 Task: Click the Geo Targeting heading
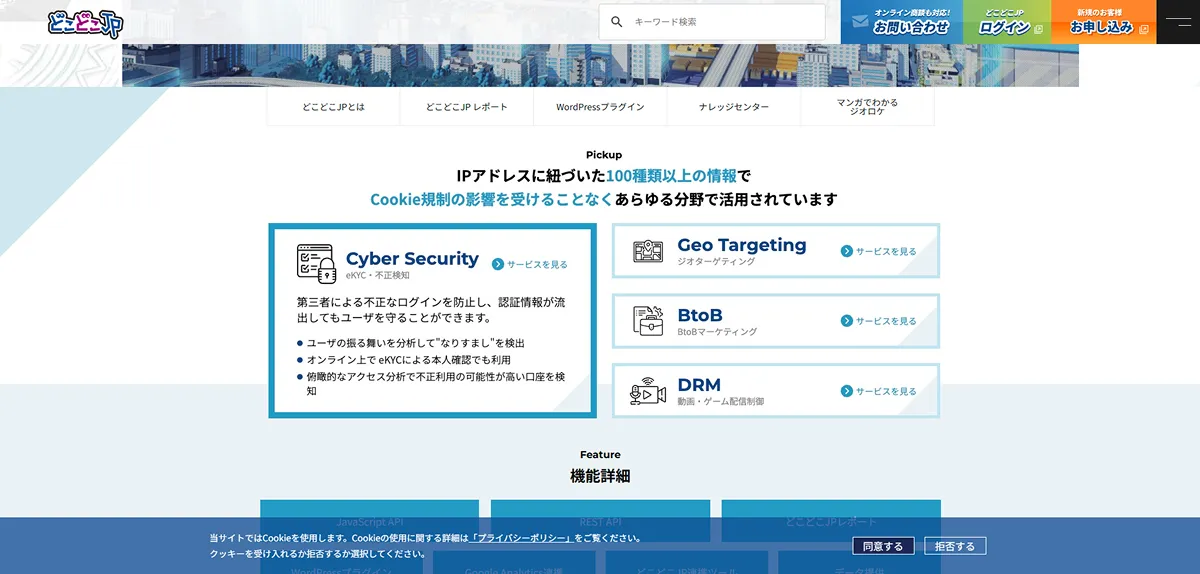click(x=742, y=245)
